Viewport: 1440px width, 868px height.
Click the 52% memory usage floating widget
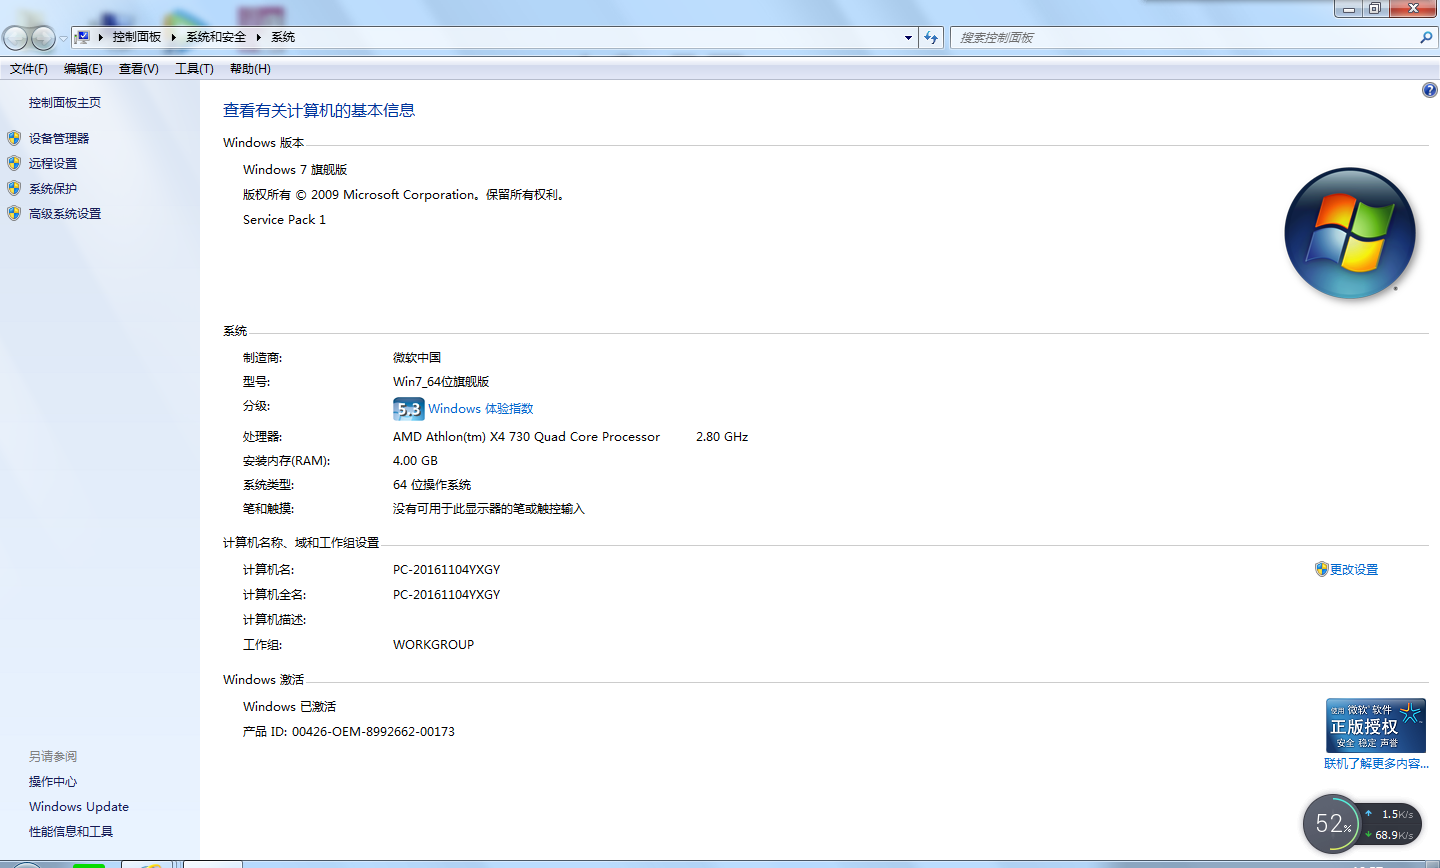pos(1332,824)
